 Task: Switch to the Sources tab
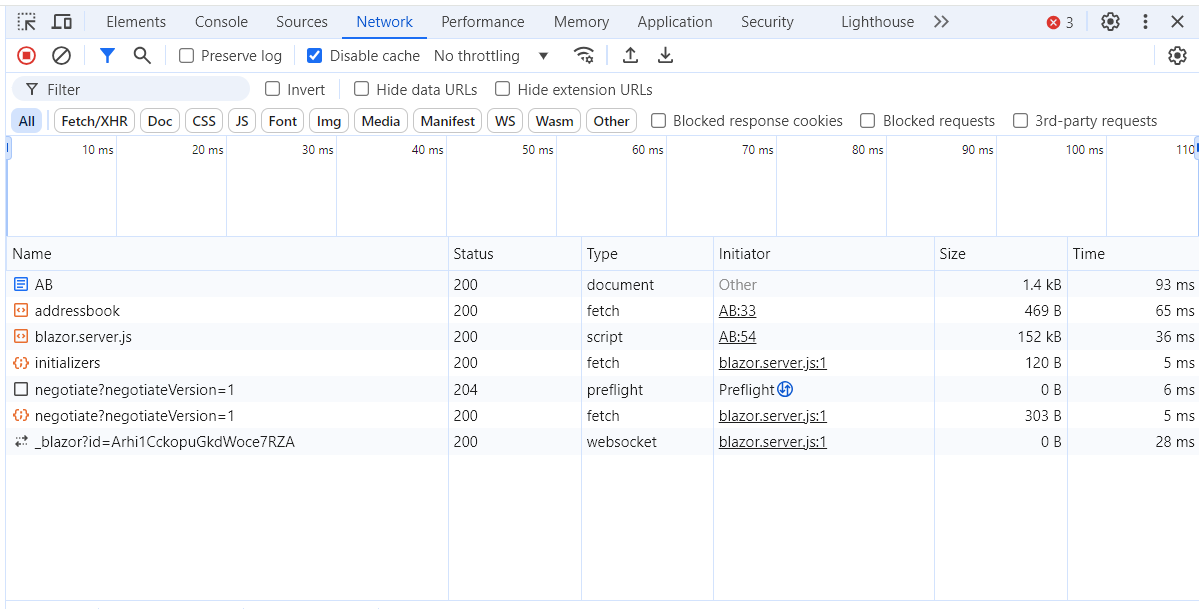coord(301,22)
